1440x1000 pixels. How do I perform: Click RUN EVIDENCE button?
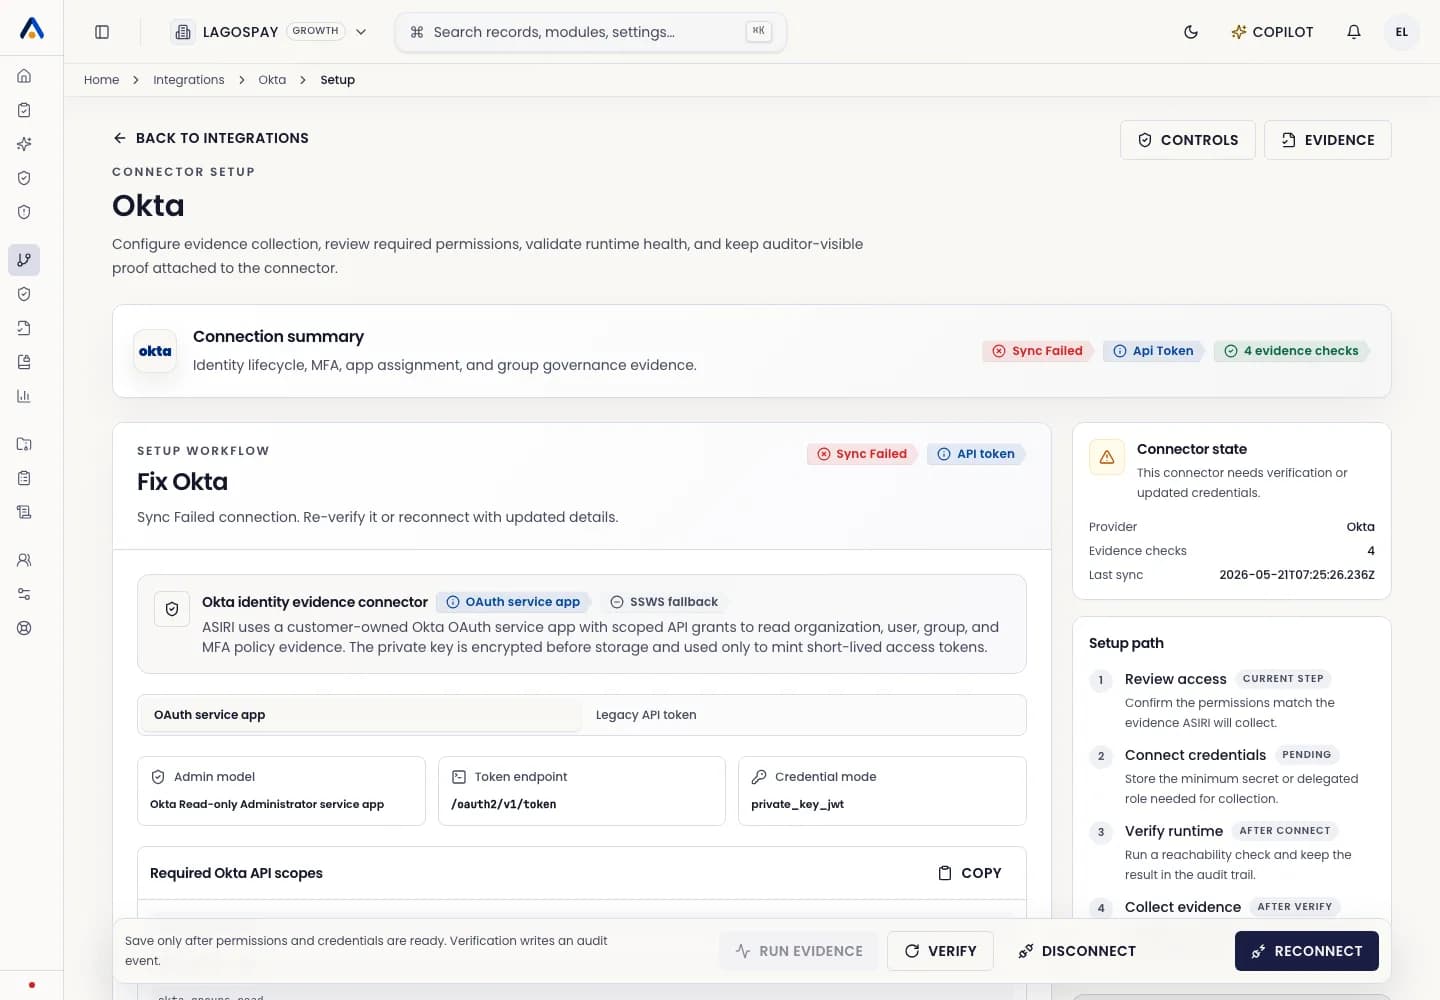799,951
